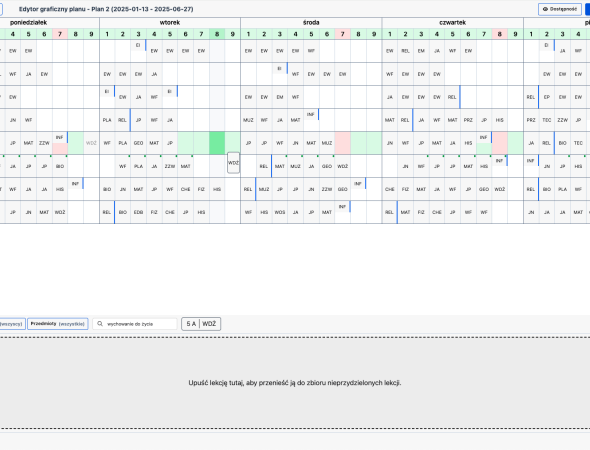Select the dark green slot, Tuesday period 8
590x450 pixels.
click(x=217, y=143)
